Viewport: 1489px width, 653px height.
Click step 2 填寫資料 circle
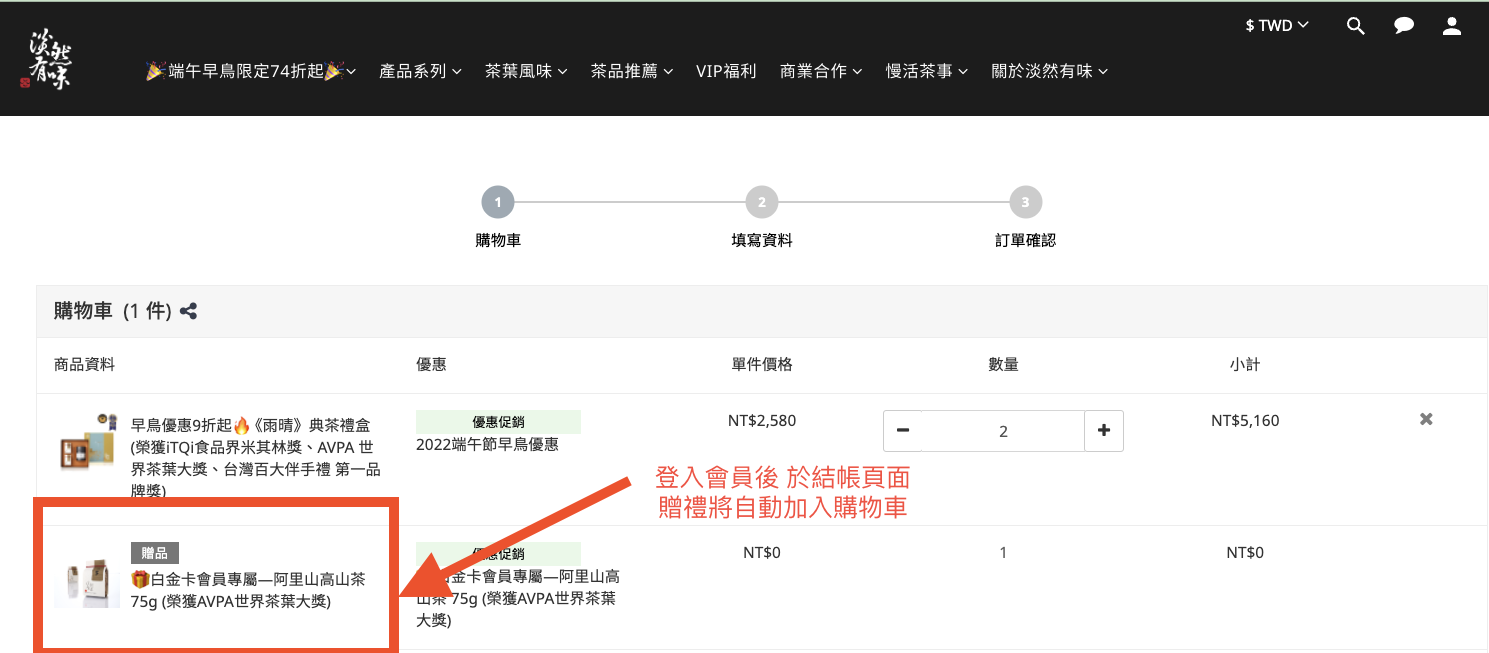pos(761,203)
